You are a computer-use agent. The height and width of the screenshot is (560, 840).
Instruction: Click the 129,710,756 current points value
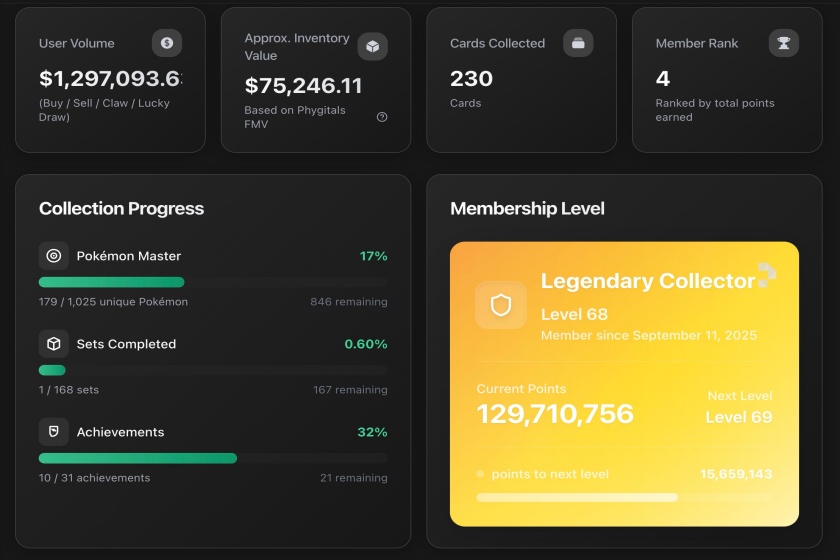555,414
